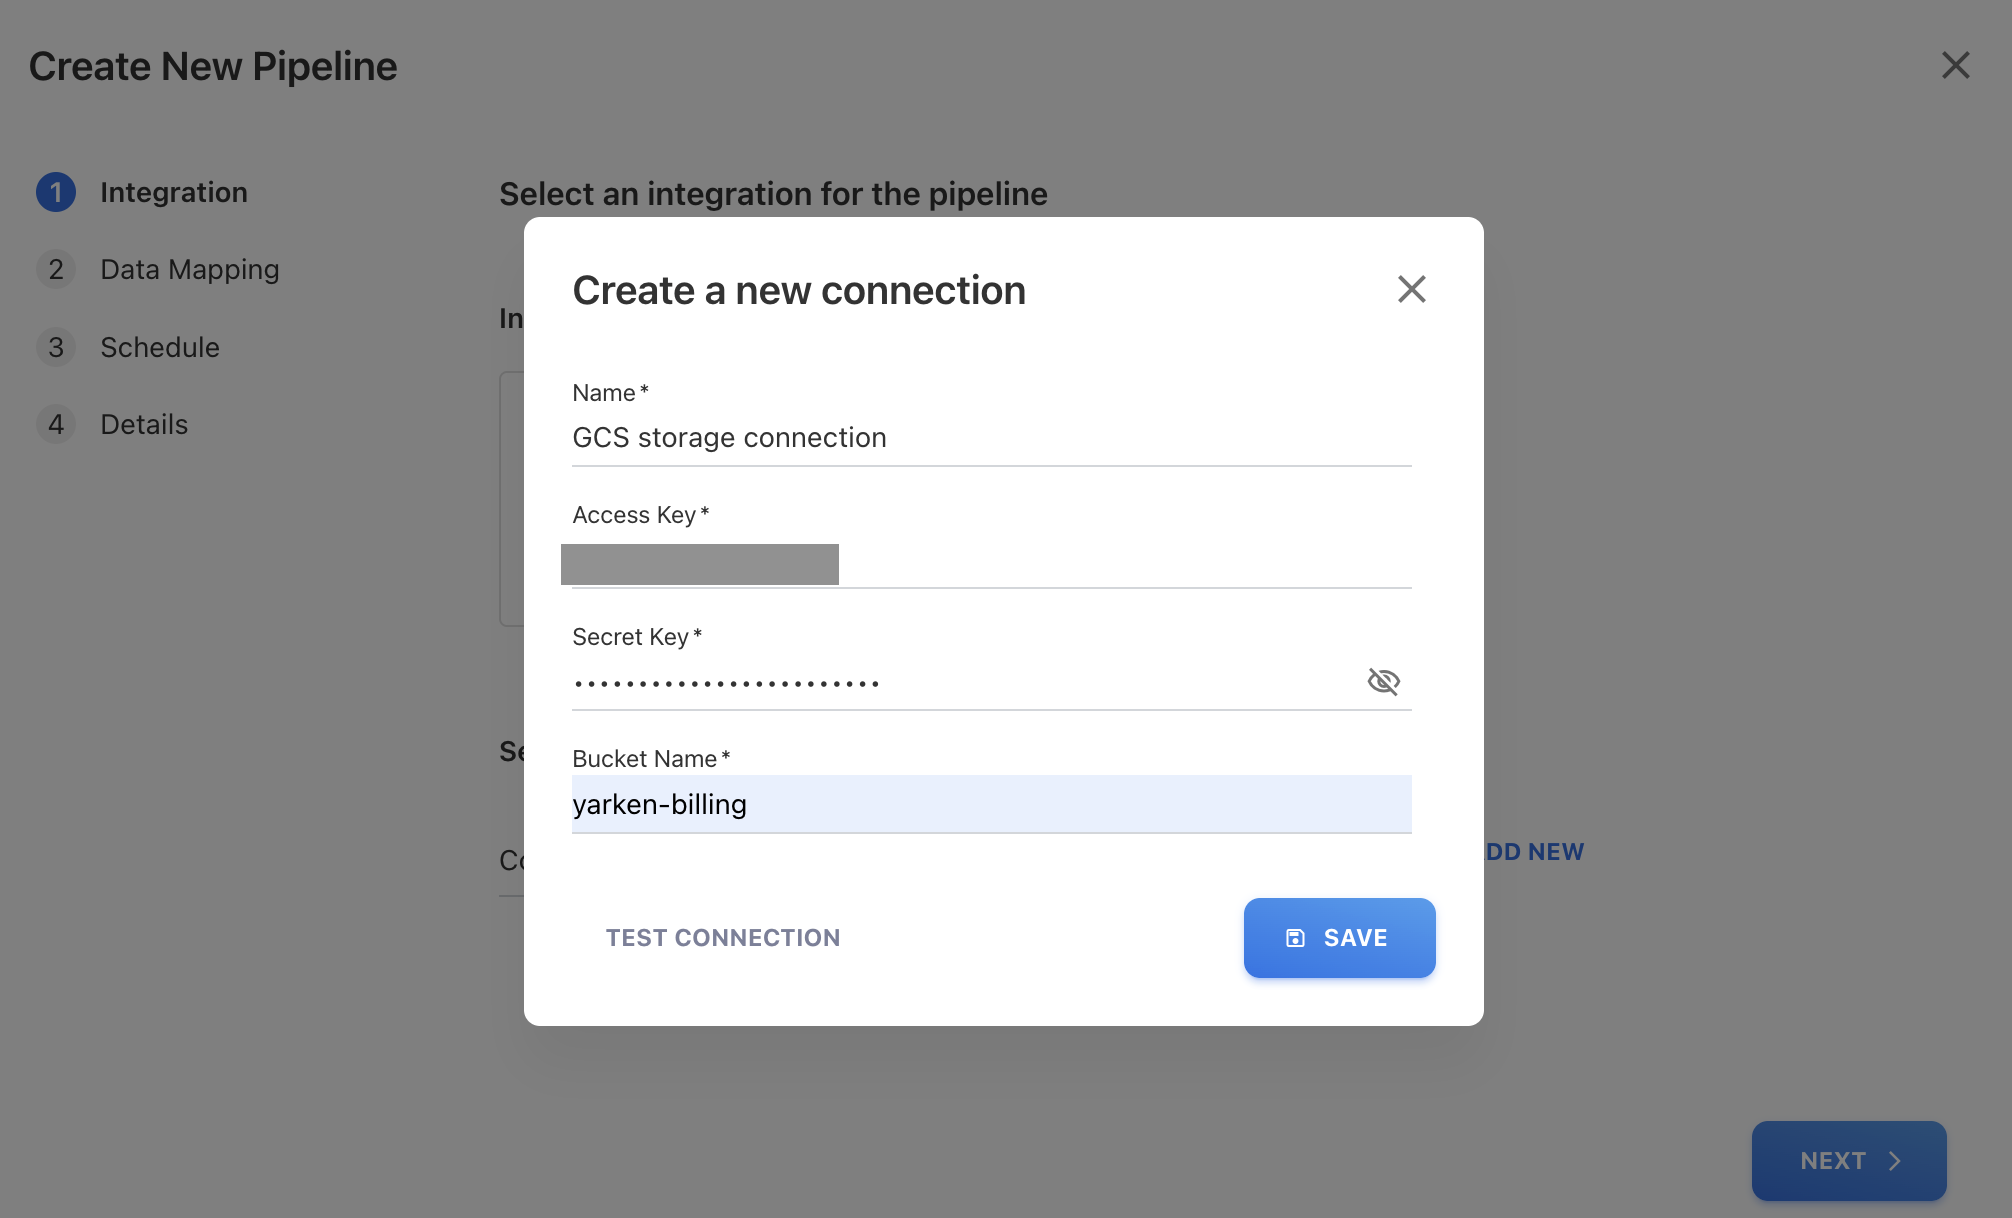
Task: Click the step 3 number icon
Action: [x=56, y=347]
